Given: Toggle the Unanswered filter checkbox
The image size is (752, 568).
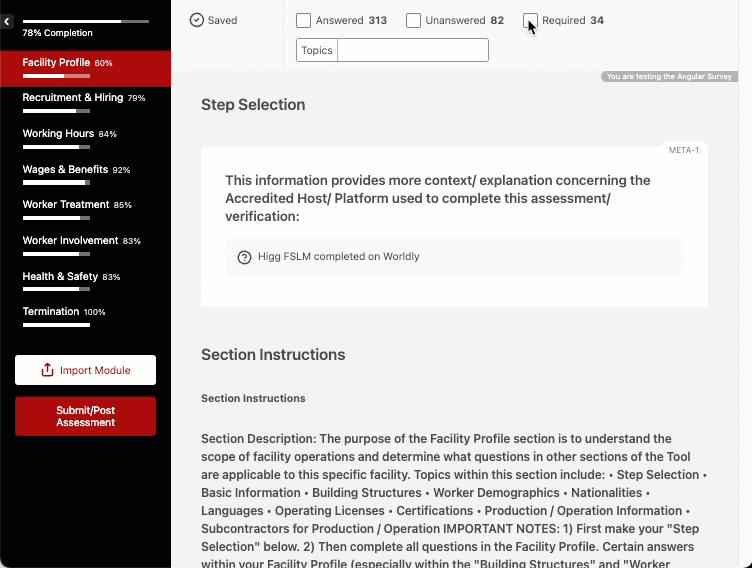Looking at the screenshot, I should point(413,21).
